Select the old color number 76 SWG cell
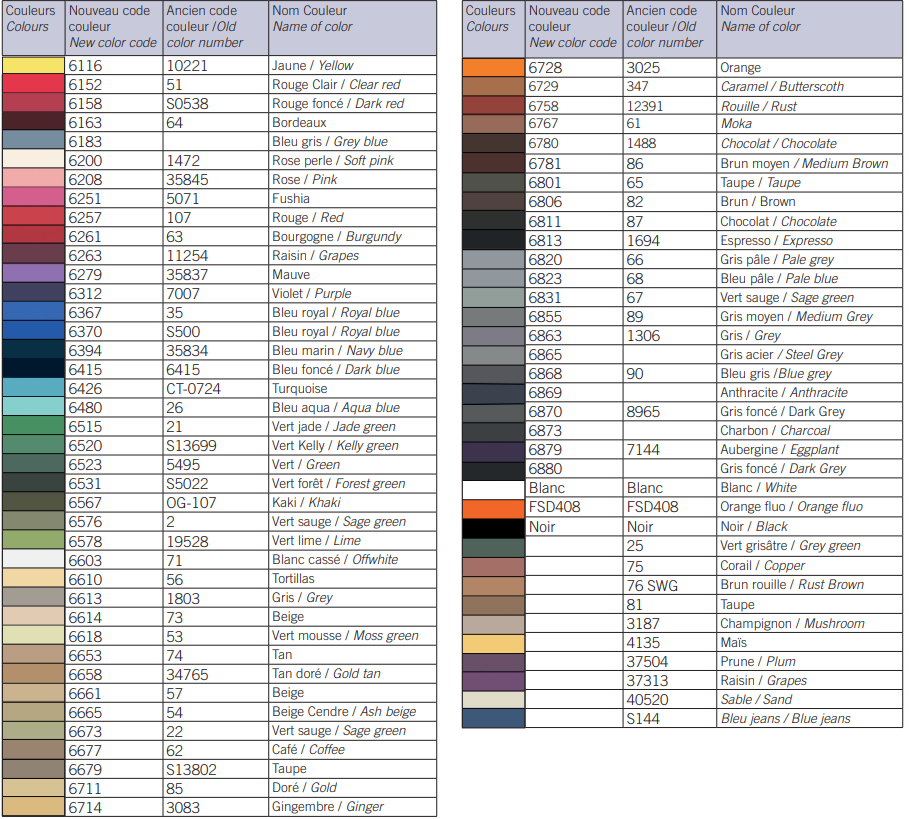909x819 pixels. click(669, 584)
